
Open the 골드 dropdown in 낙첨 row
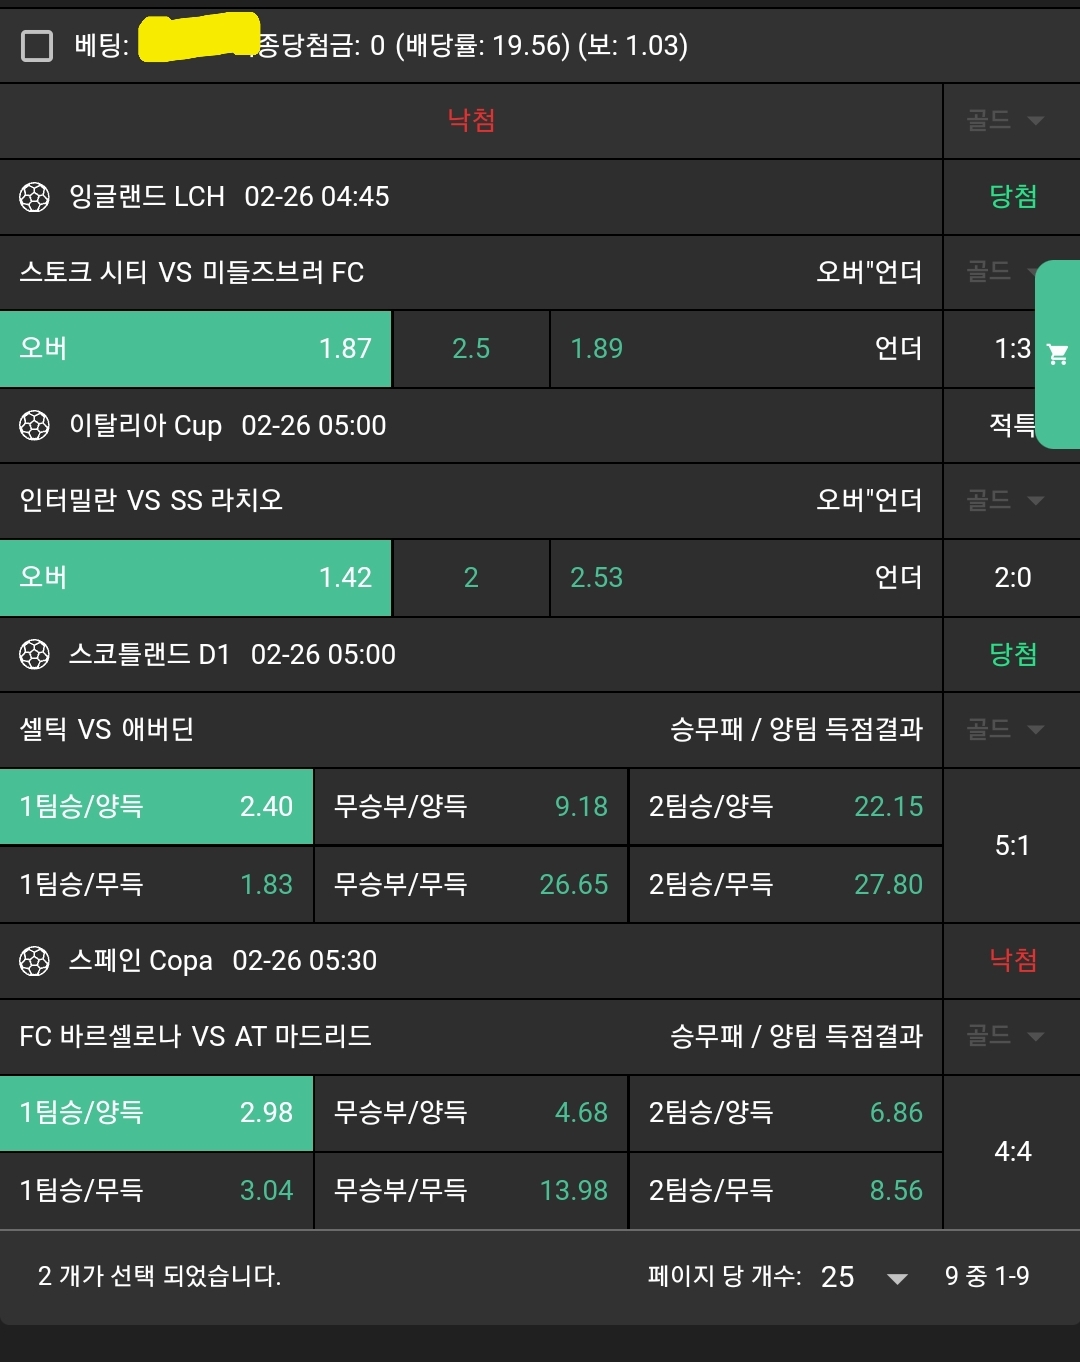click(x=1005, y=121)
